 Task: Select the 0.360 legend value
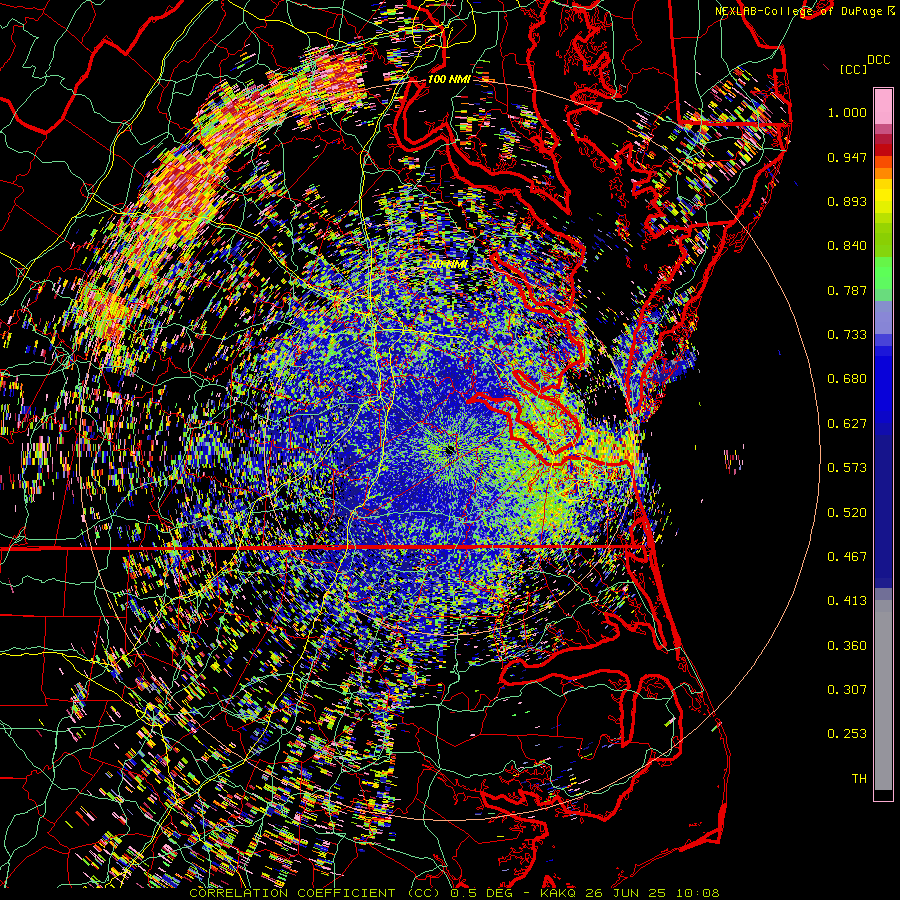pyautogui.click(x=847, y=646)
